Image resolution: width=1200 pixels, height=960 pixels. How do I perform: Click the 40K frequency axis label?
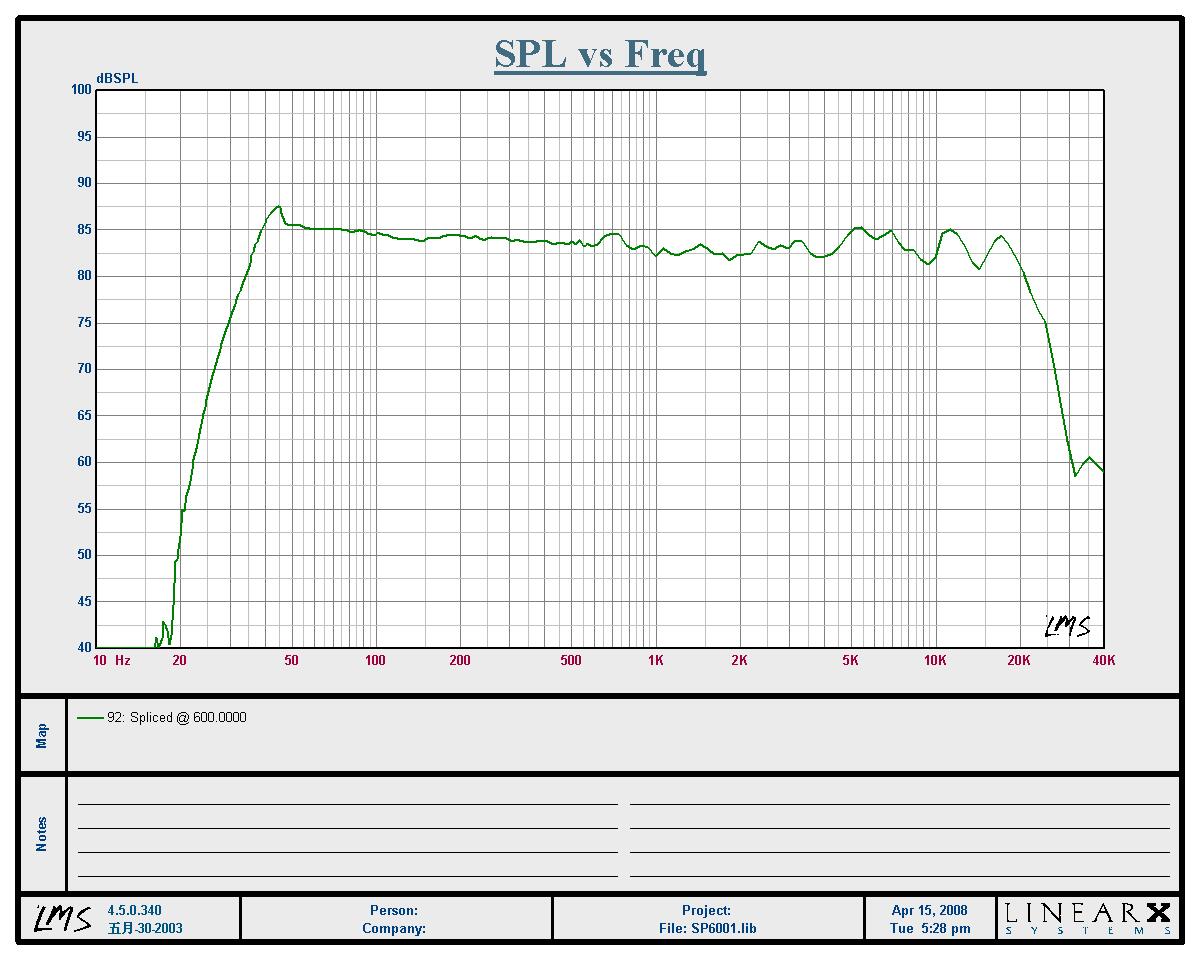[1104, 661]
